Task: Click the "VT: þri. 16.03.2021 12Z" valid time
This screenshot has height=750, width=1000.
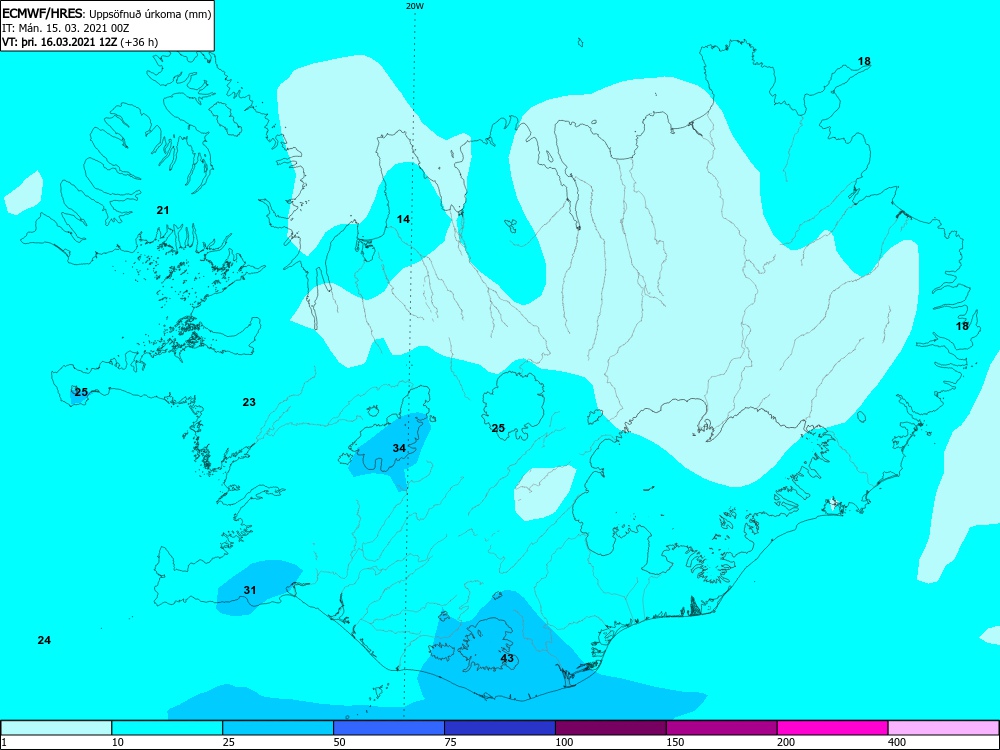Action: pos(59,42)
